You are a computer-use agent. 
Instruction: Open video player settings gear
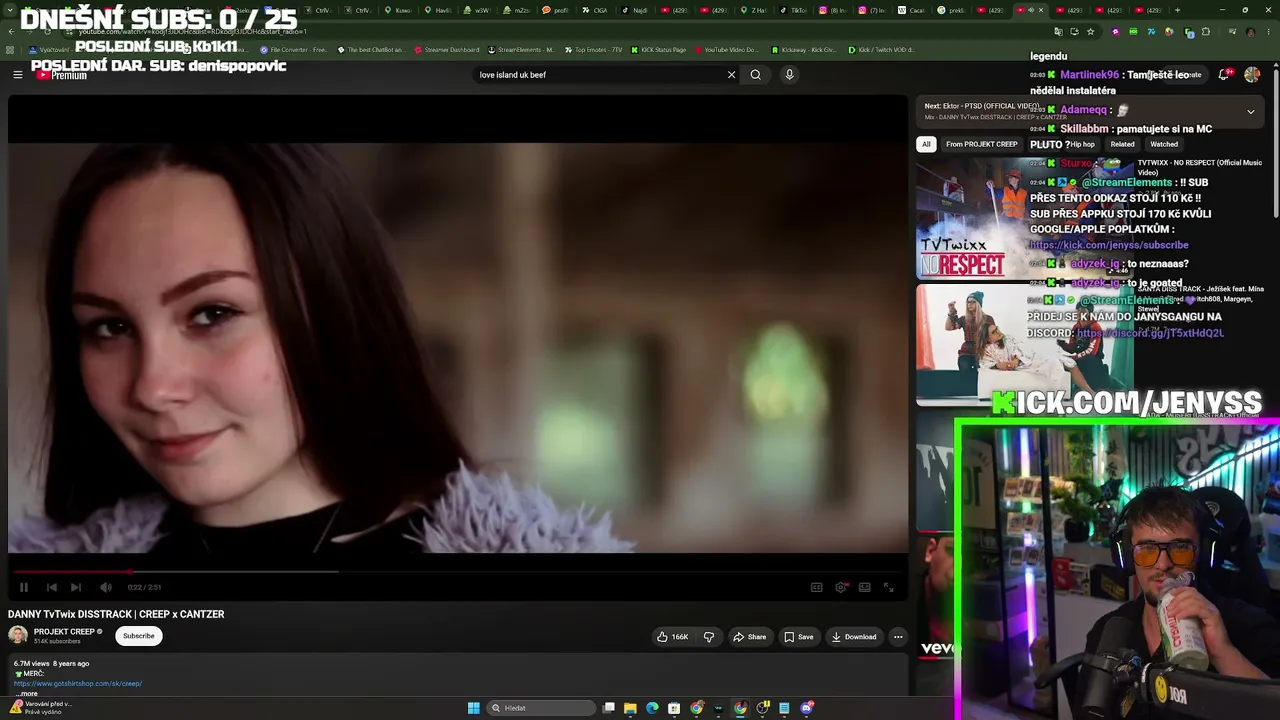click(x=840, y=587)
